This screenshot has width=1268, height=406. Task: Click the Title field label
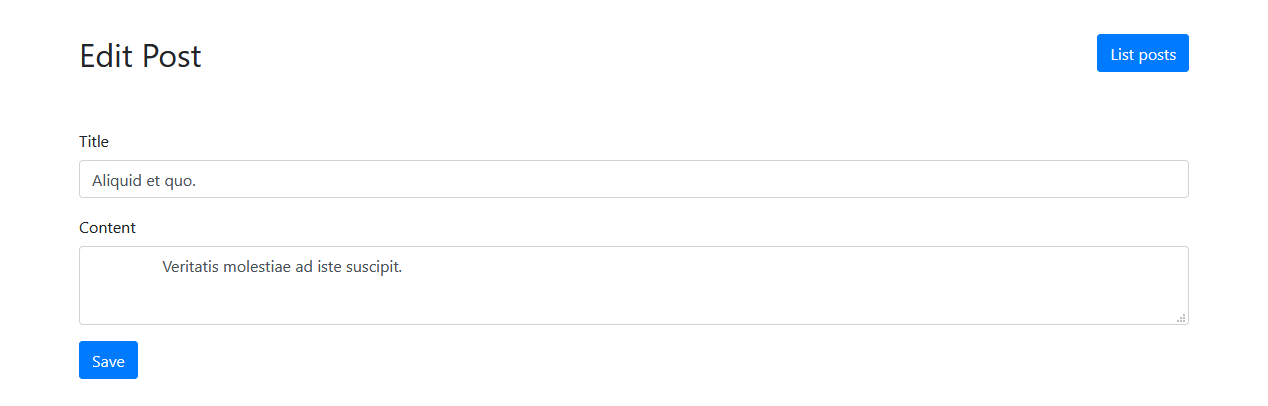[94, 142]
